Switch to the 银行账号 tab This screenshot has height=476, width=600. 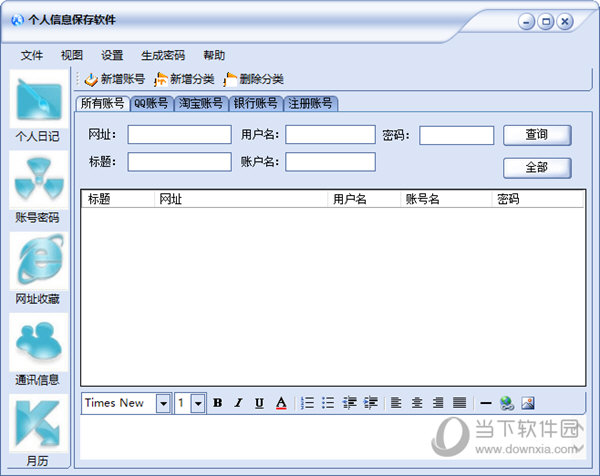(256, 103)
